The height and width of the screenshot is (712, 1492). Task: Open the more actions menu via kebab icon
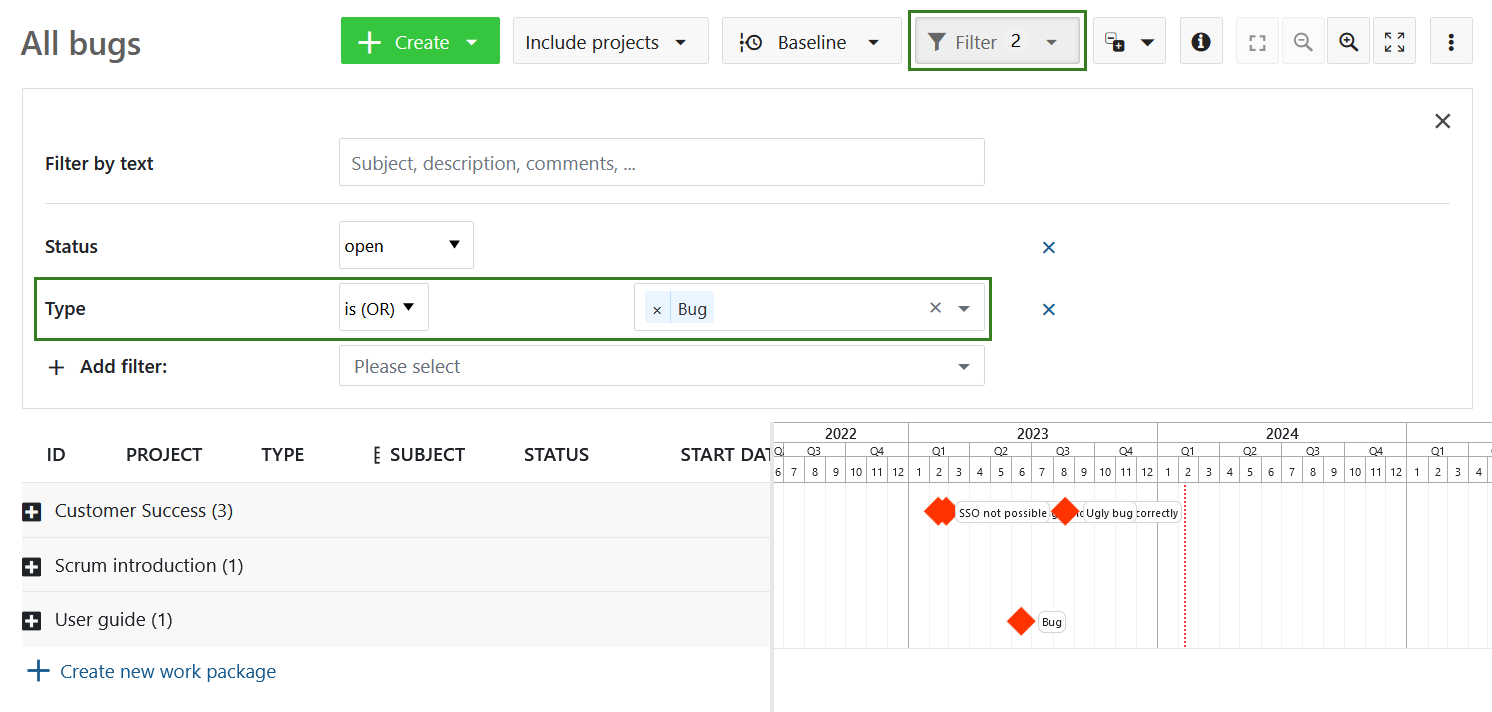[x=1451, y=40]
